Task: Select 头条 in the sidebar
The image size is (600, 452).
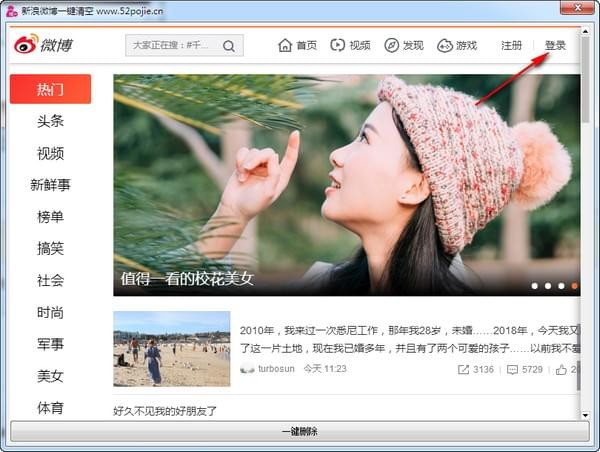Action: [x=51, y=121]
